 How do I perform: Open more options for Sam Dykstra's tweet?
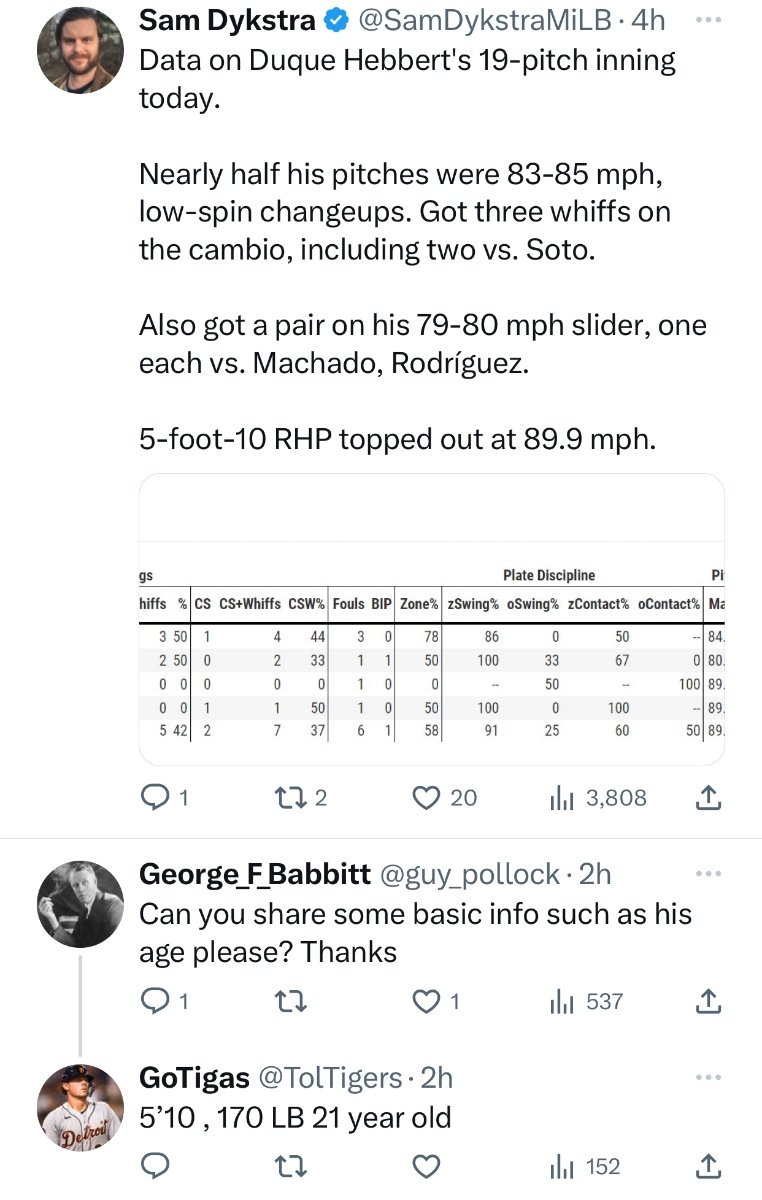click(x=707, y=19)
